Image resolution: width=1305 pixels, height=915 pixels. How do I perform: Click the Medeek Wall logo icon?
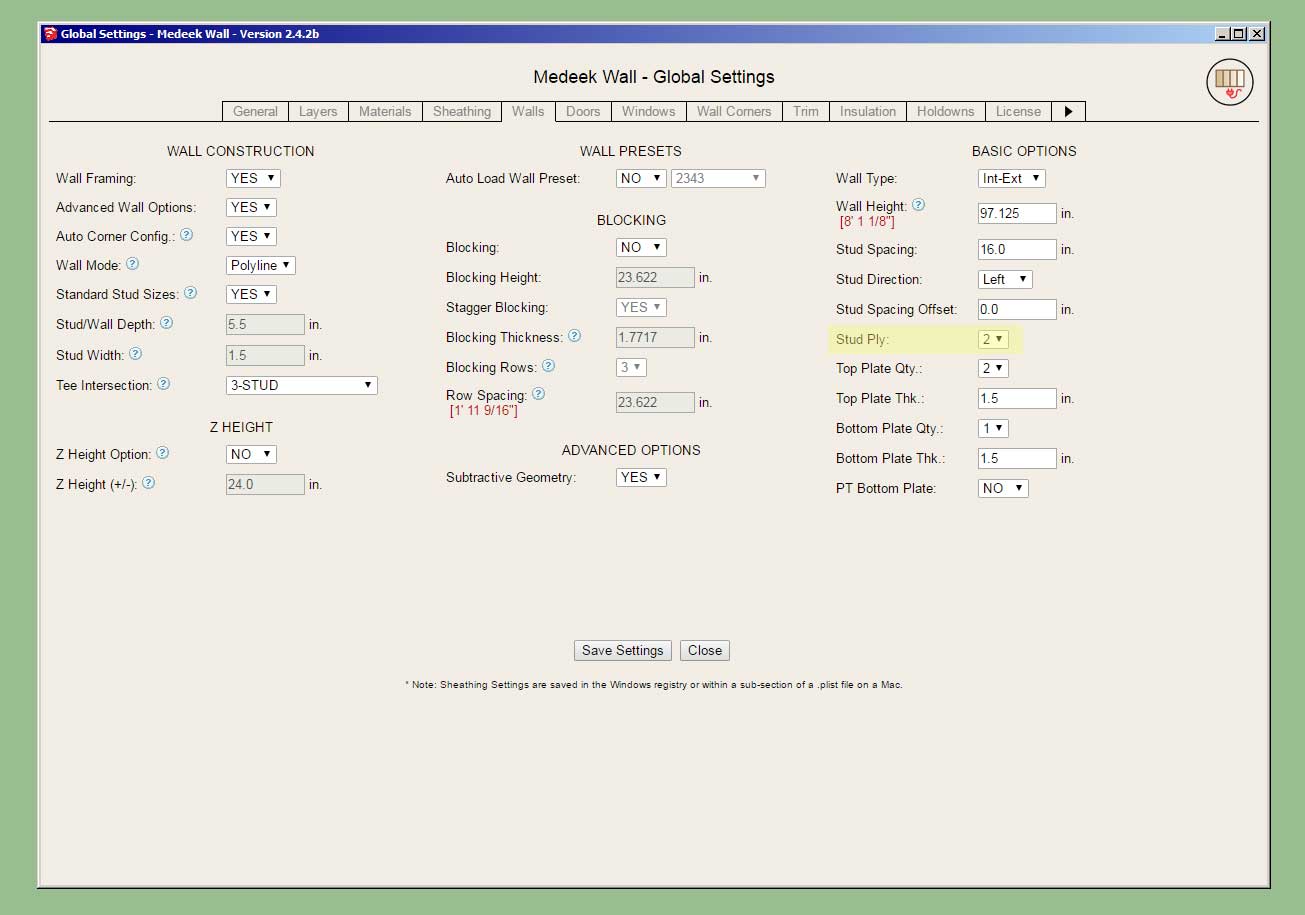[1229, 82]
